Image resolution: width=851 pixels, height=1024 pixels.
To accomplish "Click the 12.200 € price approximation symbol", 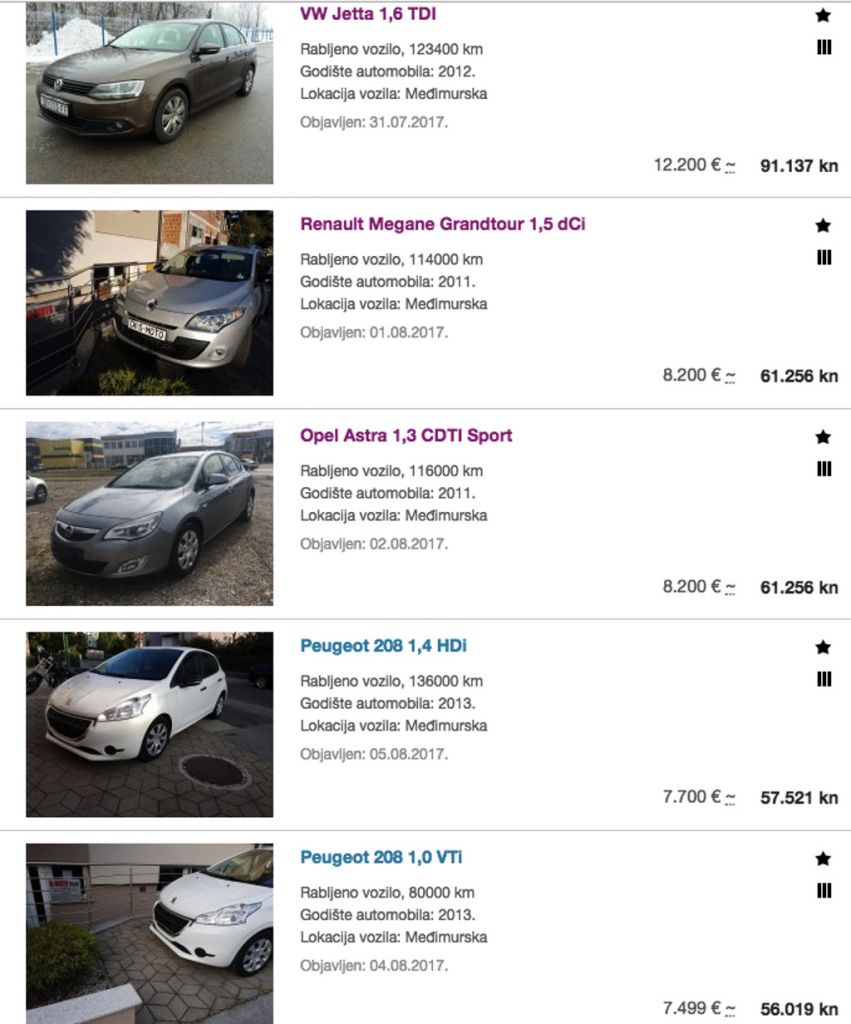I will point(731,166).
